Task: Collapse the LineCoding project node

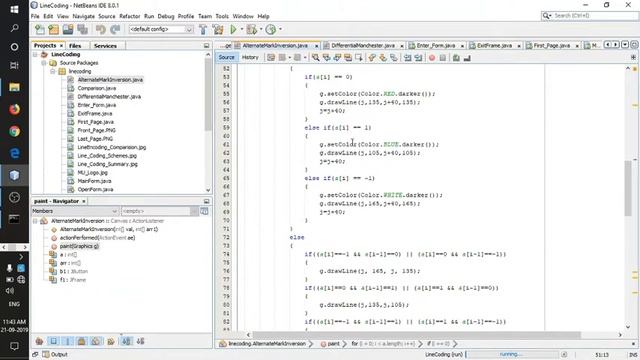Action: 36,54
